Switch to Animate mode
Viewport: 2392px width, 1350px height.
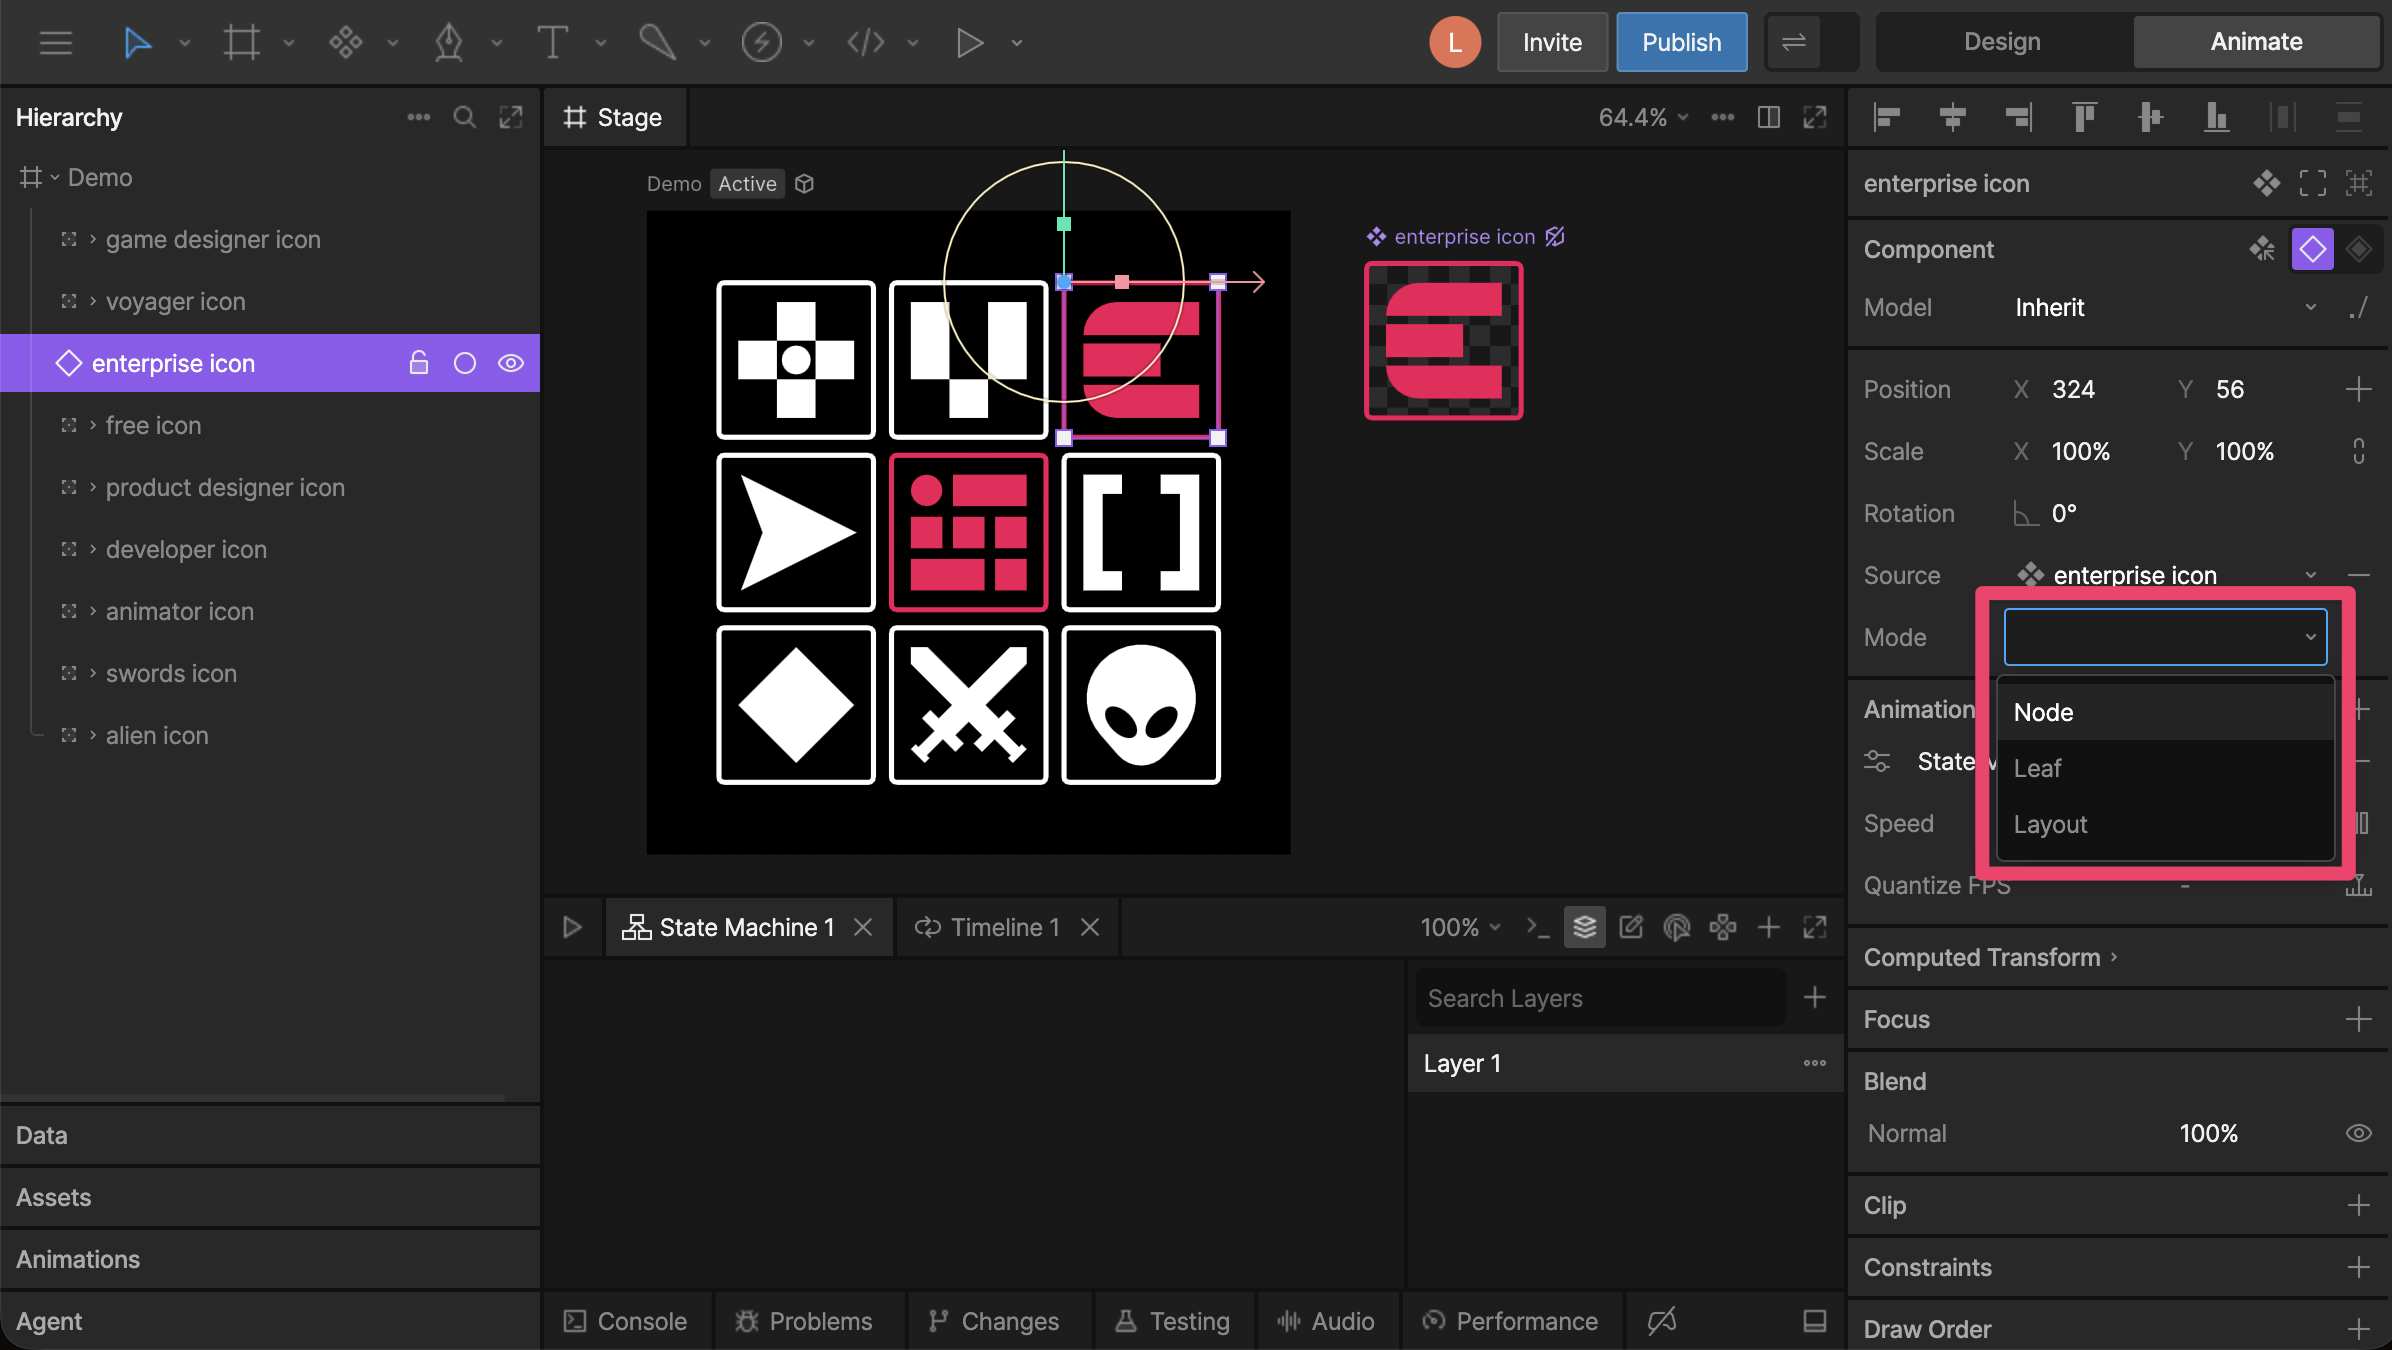(x=2256, y=43)
